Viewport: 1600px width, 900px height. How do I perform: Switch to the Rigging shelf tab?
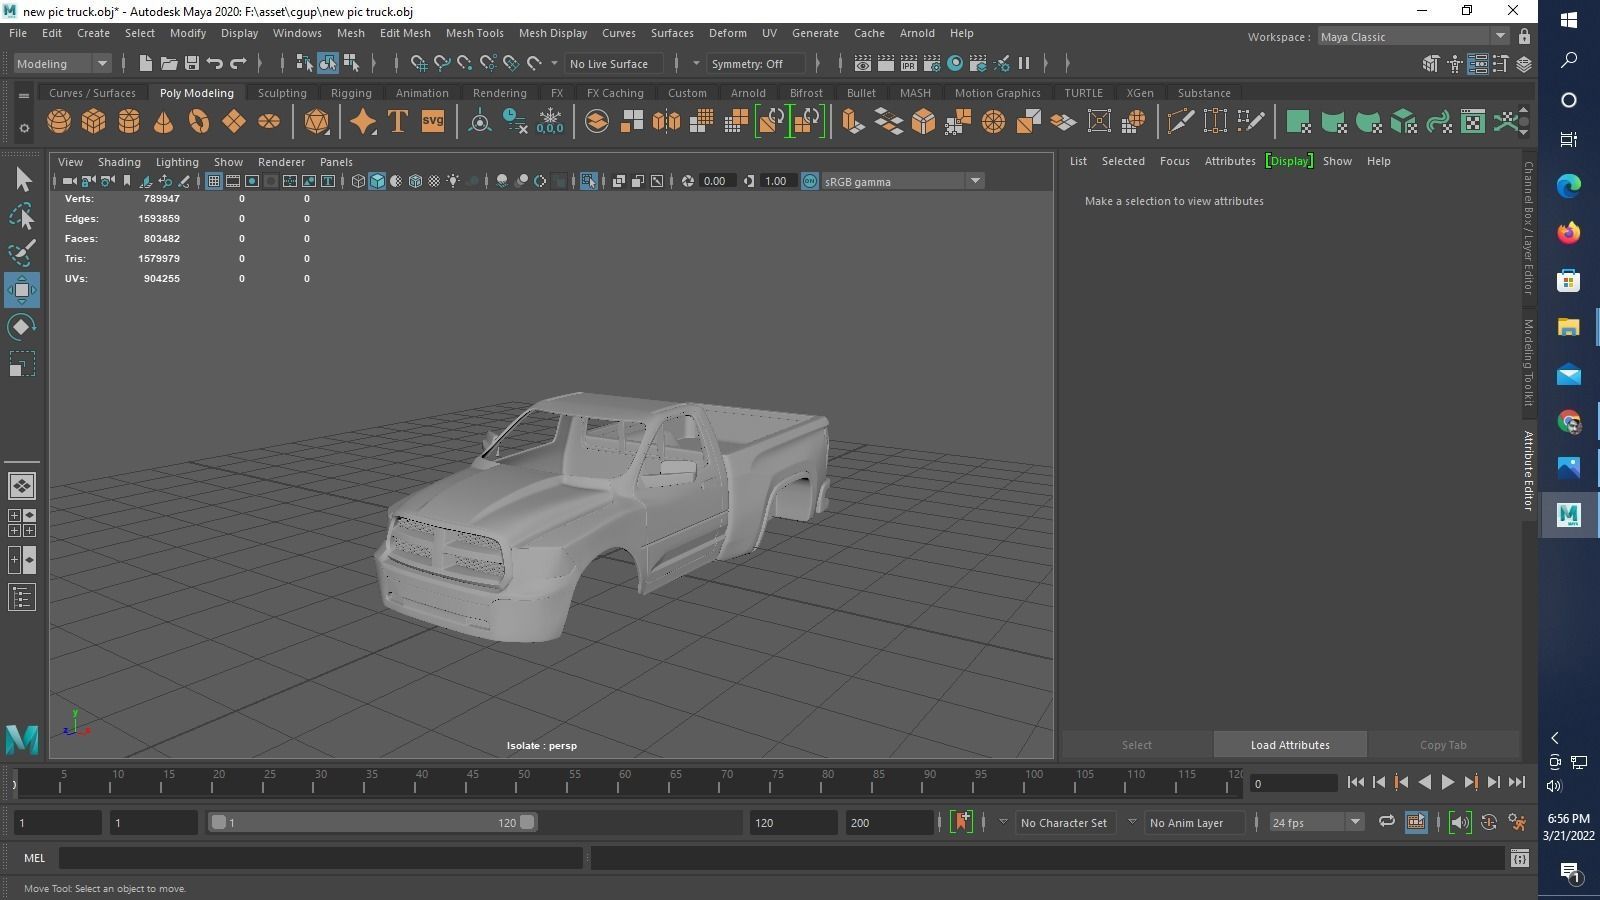click(351, 93)
